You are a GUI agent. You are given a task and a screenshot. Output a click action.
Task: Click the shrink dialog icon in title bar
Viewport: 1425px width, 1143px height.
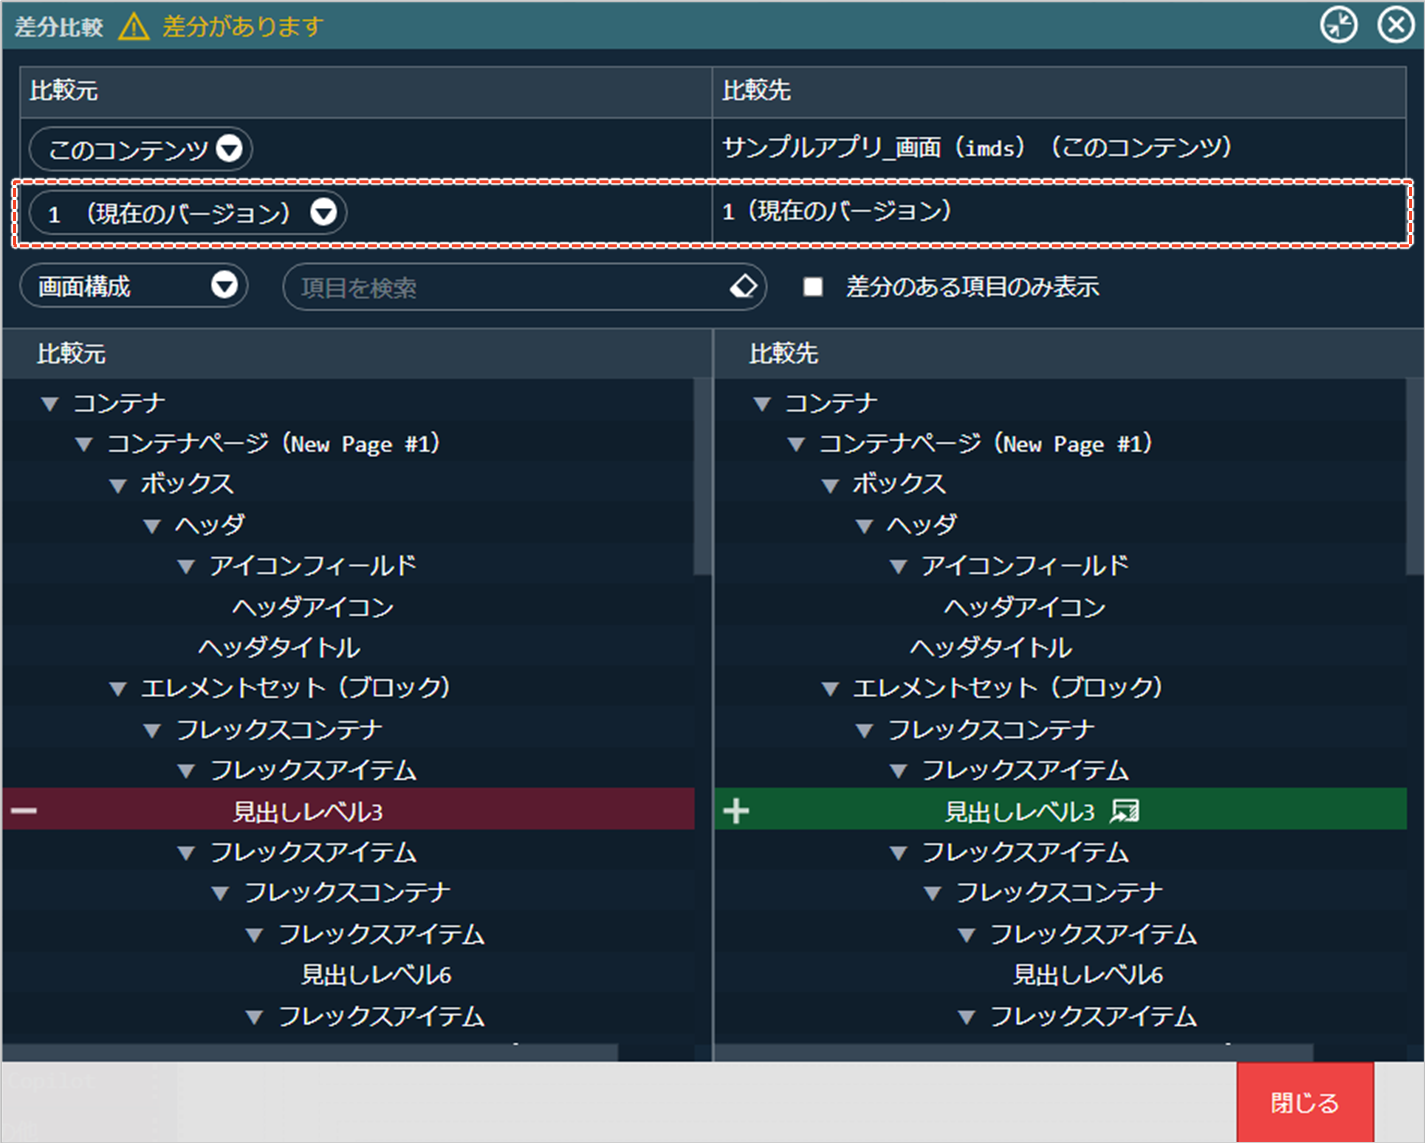(1338, 25)
